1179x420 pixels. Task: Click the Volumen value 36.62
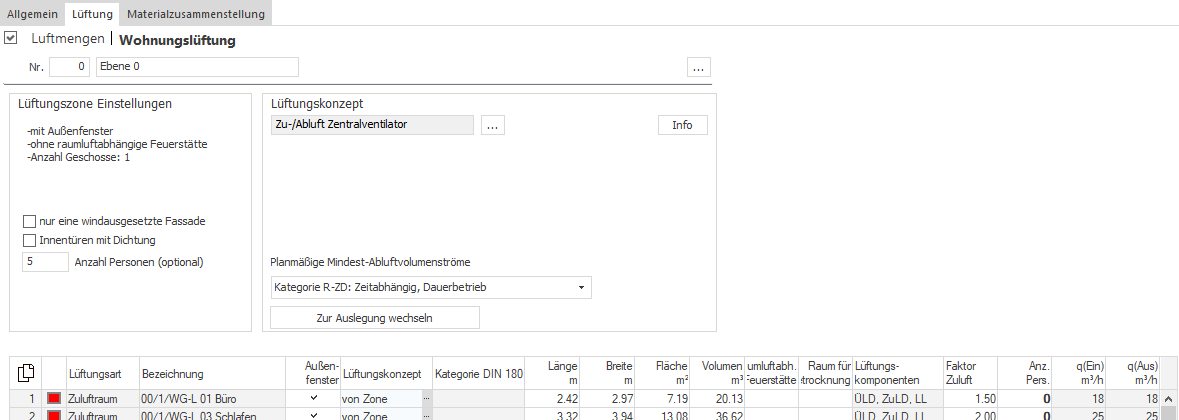coord(717,415)
